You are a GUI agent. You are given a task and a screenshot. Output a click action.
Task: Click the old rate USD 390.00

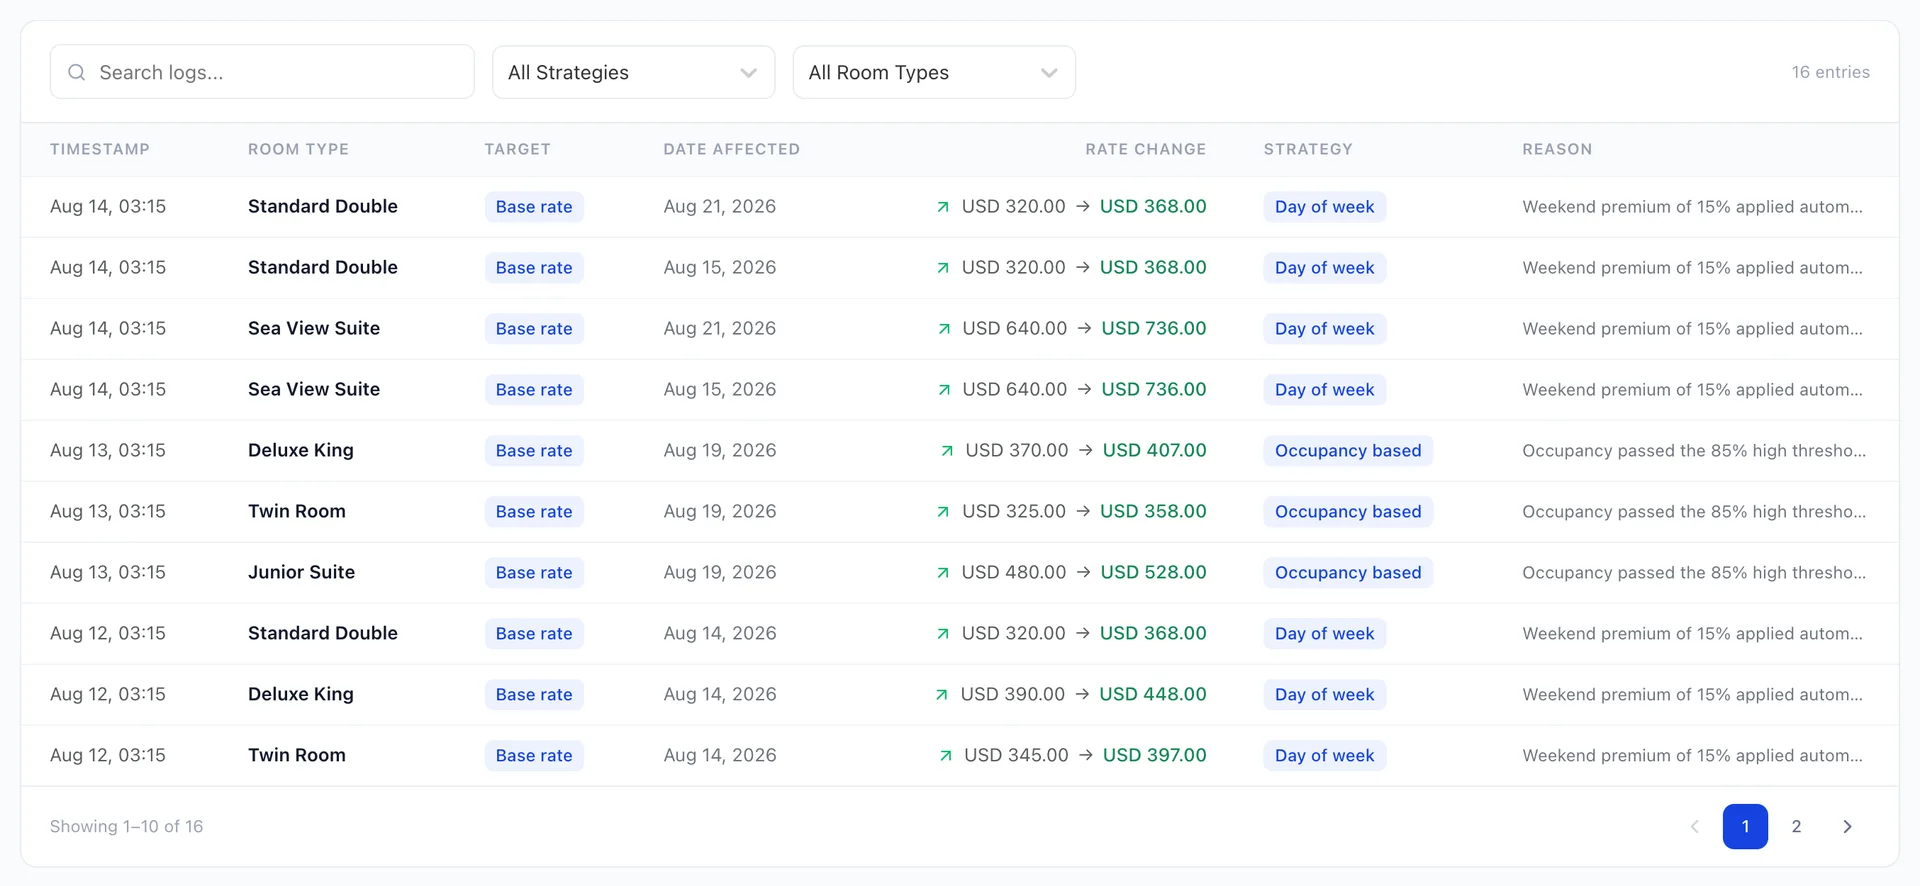coord(1013,694)
